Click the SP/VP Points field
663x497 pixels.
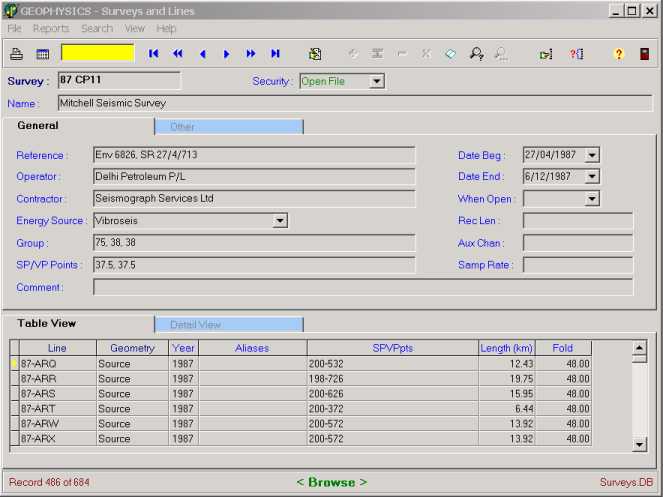(254, 265)
